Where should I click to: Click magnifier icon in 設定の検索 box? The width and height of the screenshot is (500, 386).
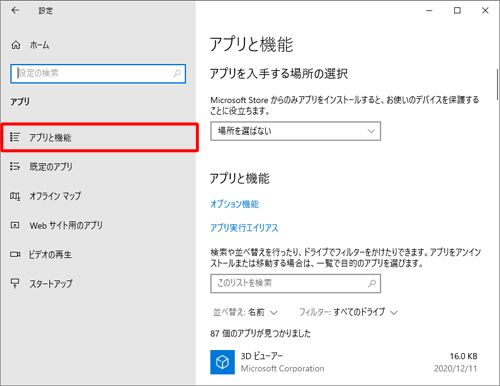coord(177,73)
